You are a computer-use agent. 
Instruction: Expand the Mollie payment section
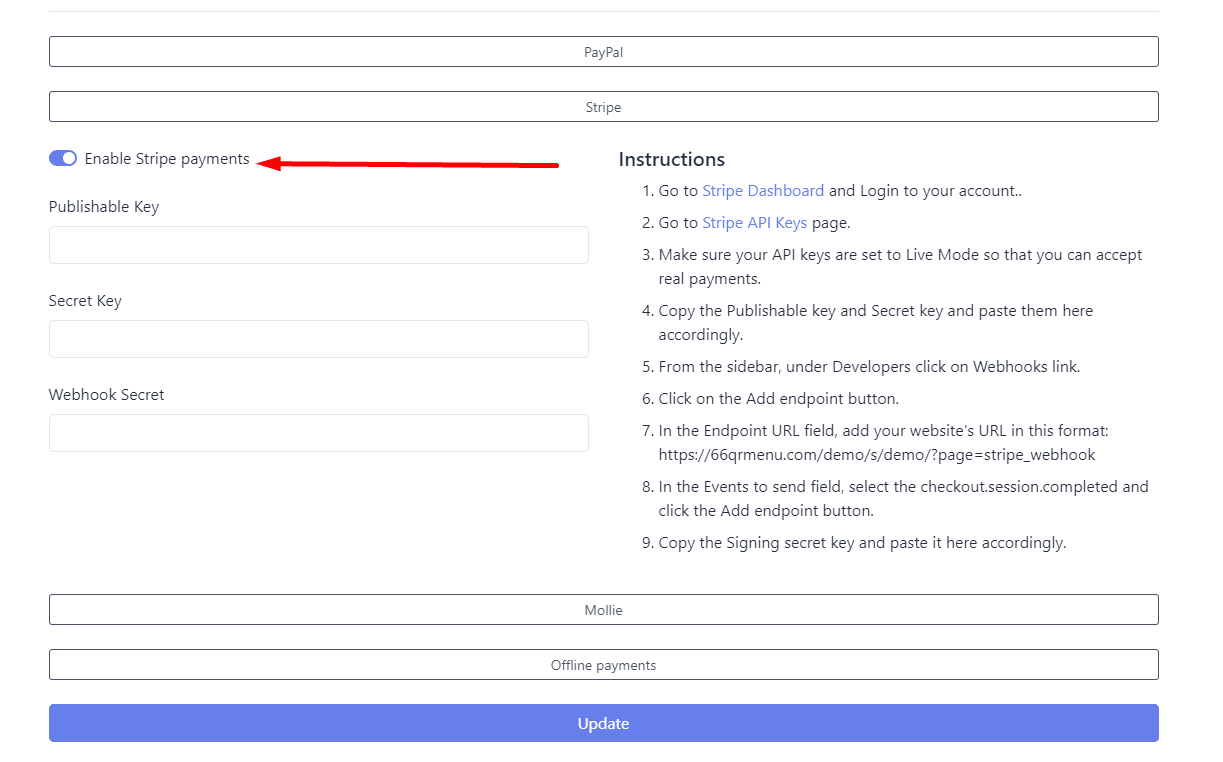tap(603, 610)
